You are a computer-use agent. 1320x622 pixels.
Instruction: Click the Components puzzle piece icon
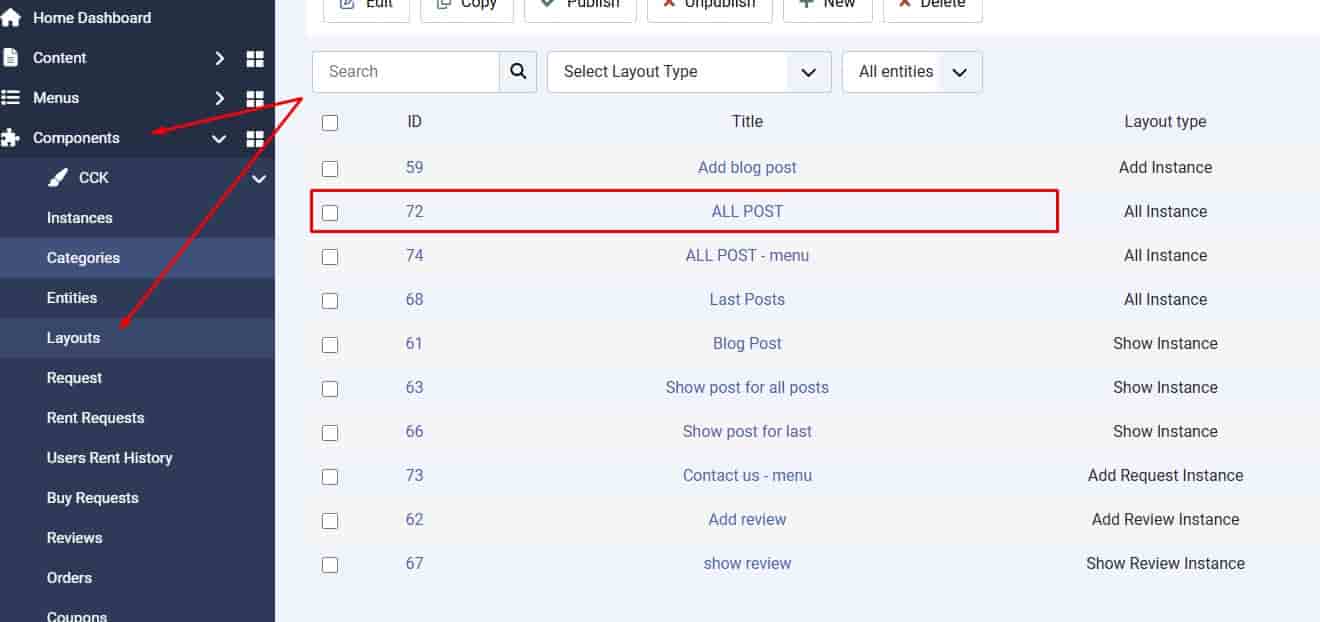click(x=11, y=138)
